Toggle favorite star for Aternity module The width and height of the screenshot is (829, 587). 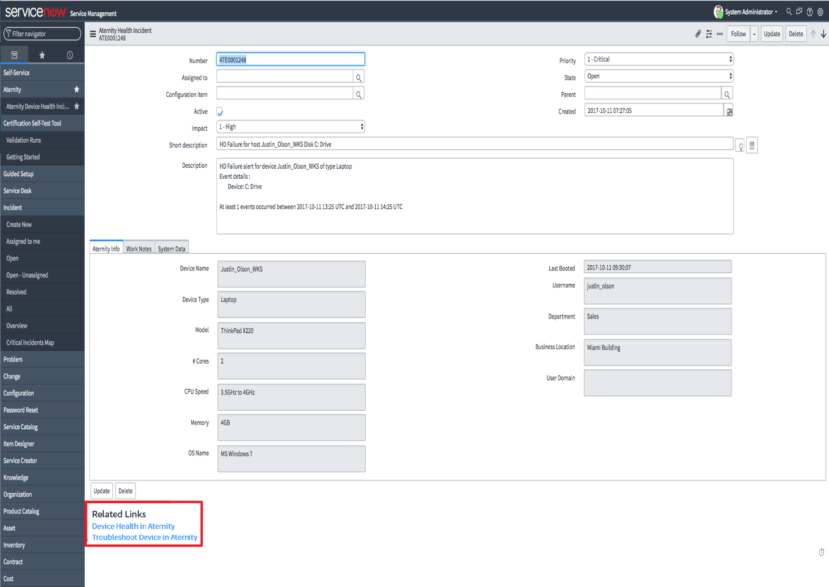click(x=77, y=89)
